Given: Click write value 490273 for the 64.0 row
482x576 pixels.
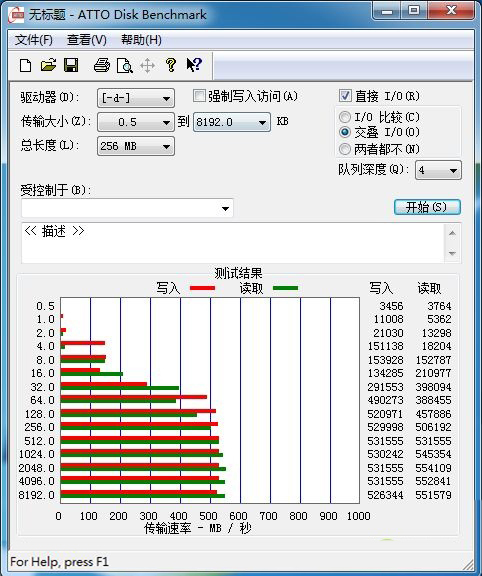Looking at the screenshot, I should coord(385,400).
